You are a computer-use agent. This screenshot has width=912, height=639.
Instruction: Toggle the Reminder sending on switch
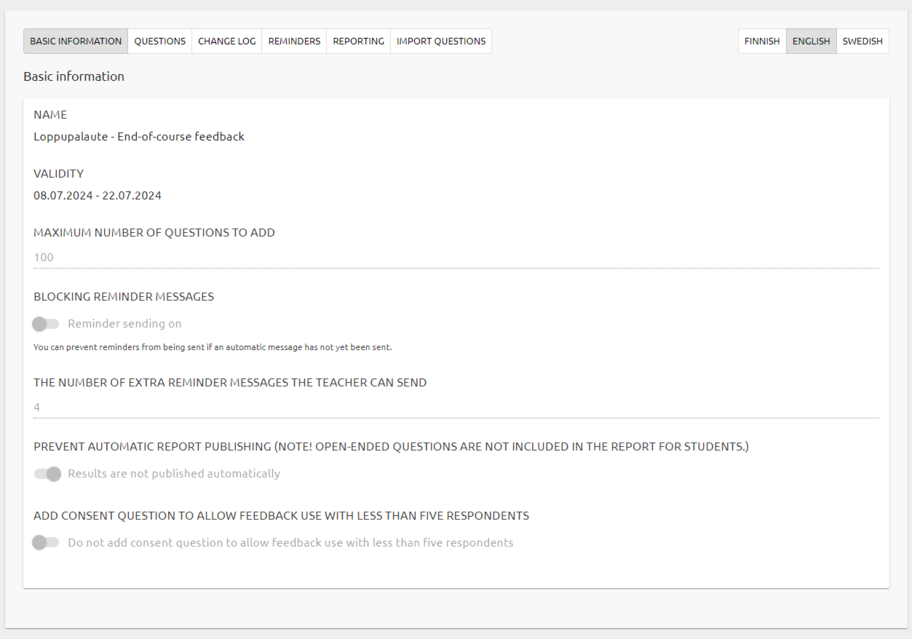tap(46, 324)
